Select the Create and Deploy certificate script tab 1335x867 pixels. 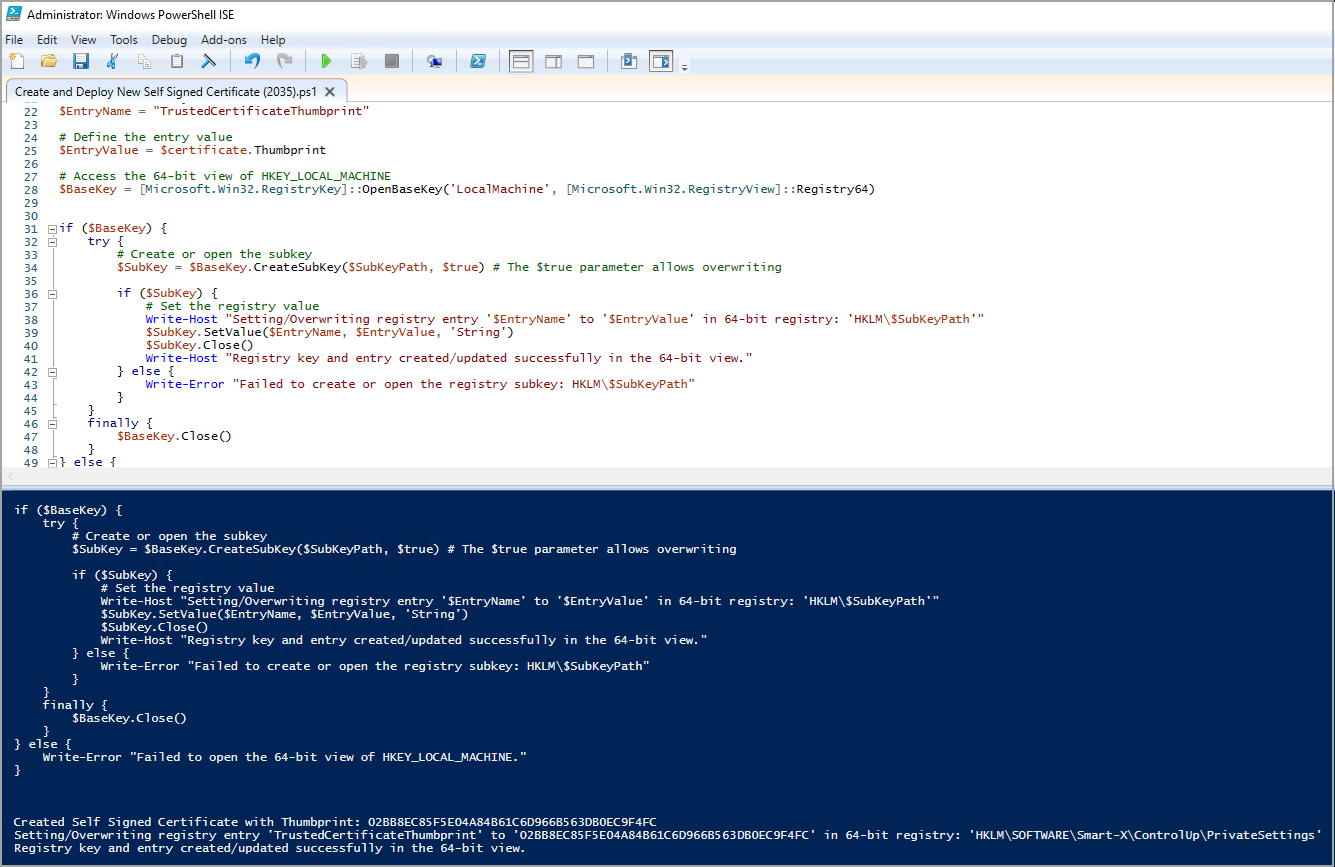[166, 91]
